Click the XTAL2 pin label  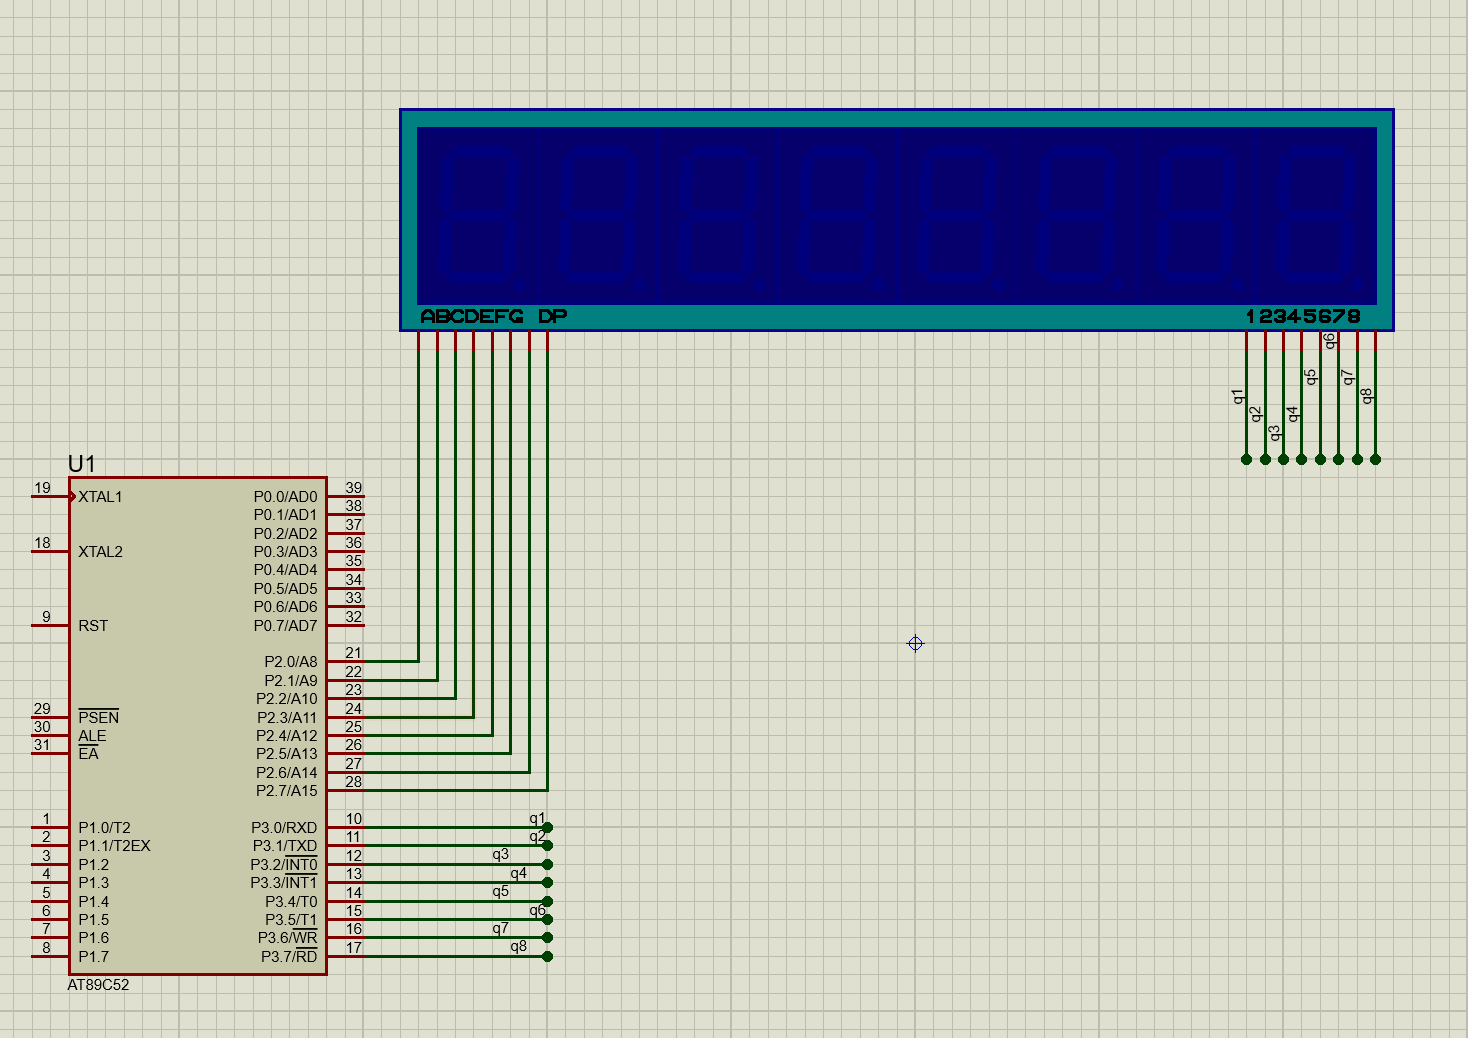point(100,552)
